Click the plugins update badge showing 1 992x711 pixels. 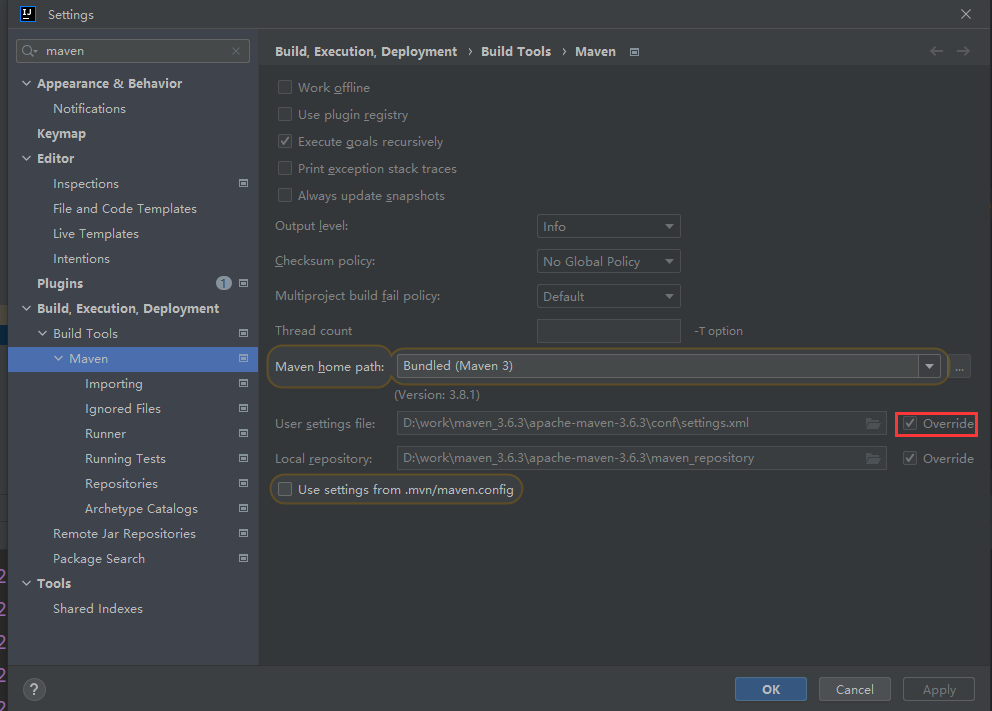pos(223,283)
